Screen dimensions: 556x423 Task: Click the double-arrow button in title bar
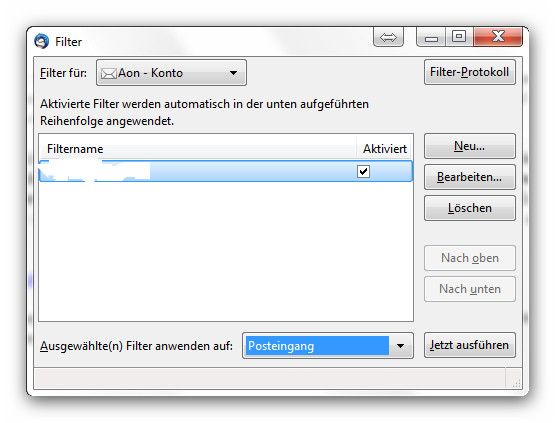pyautogui.click(x=388, y=37)
